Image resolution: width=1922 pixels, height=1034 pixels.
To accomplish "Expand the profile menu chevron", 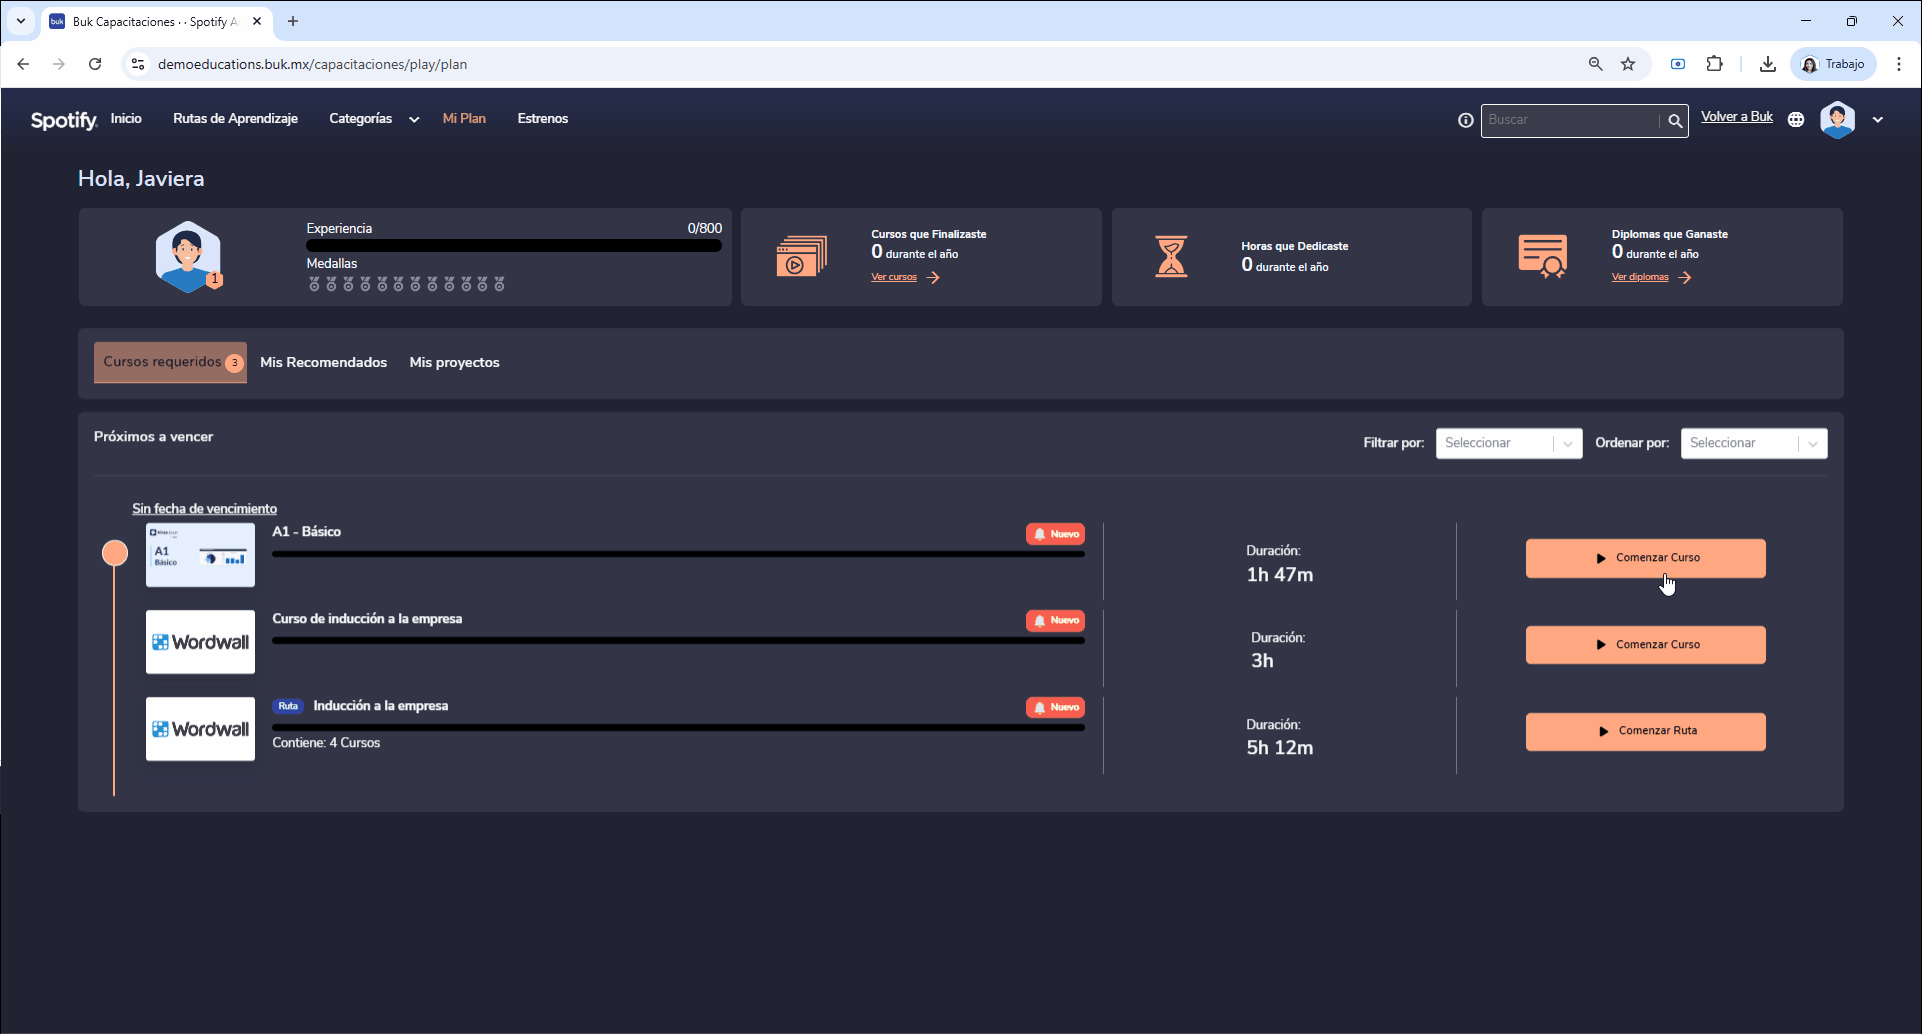I will pyautogui.click(x=1878, y=120).
